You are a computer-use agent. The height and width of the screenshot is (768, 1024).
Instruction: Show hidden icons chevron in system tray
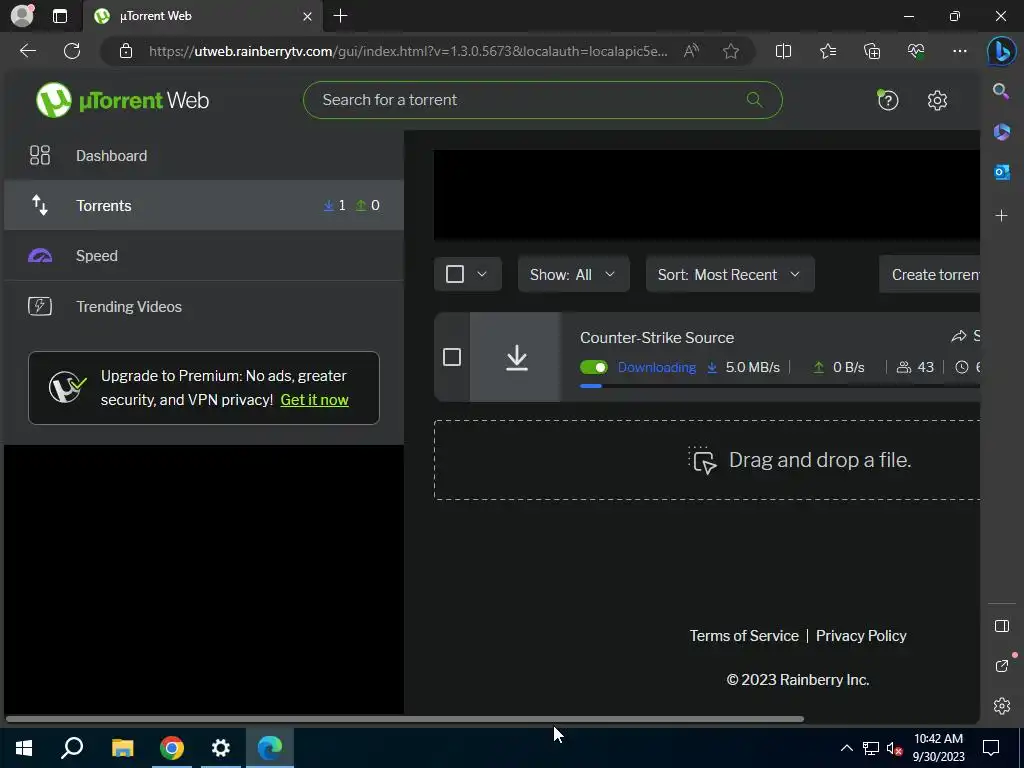(846, 748)
